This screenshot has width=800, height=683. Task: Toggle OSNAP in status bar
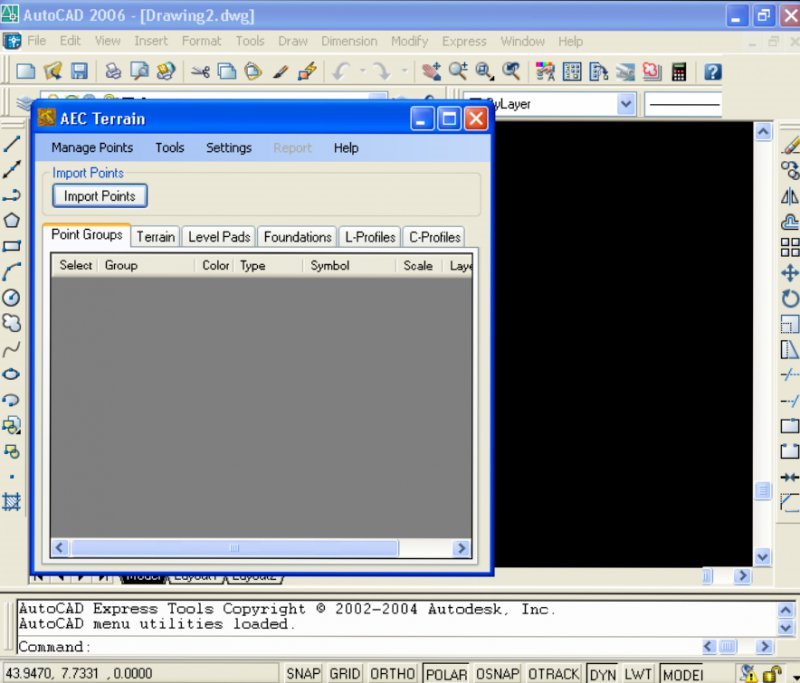tap(497, 673)
